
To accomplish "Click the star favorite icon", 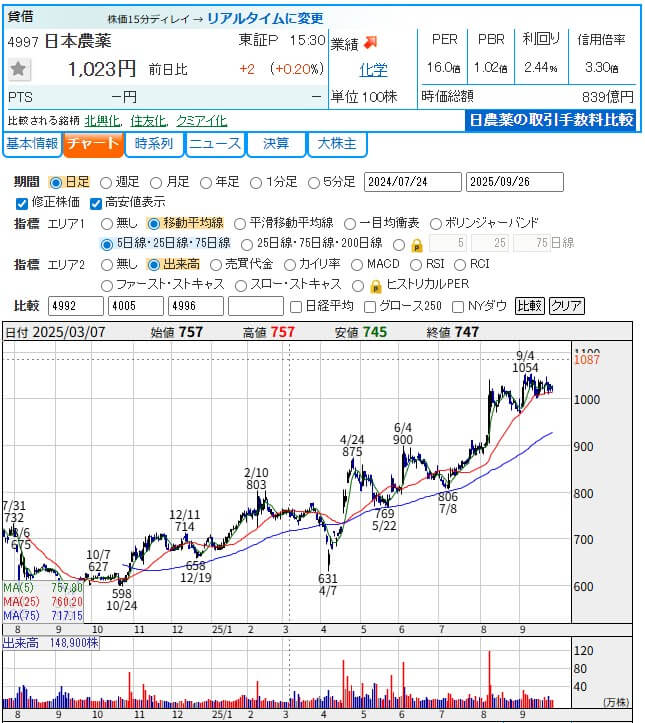I will tap(18, 69).
